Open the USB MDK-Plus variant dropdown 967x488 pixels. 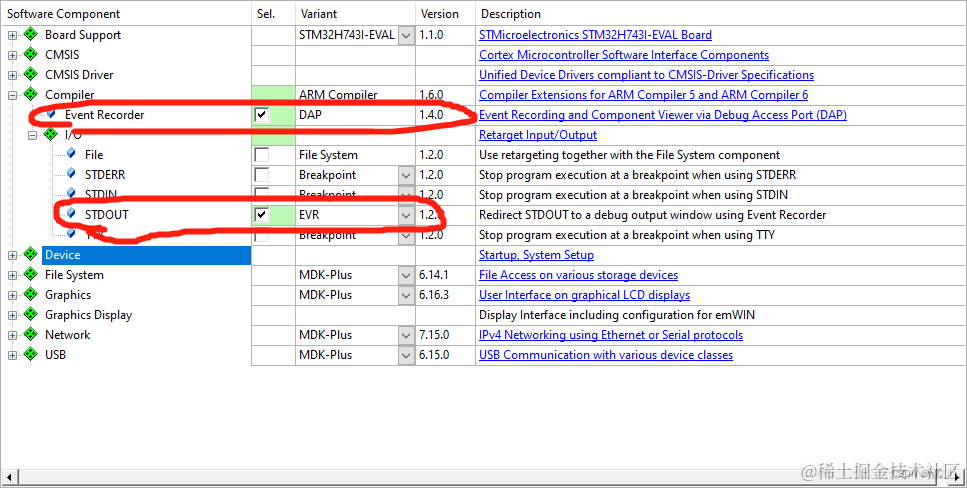(406, 355)
